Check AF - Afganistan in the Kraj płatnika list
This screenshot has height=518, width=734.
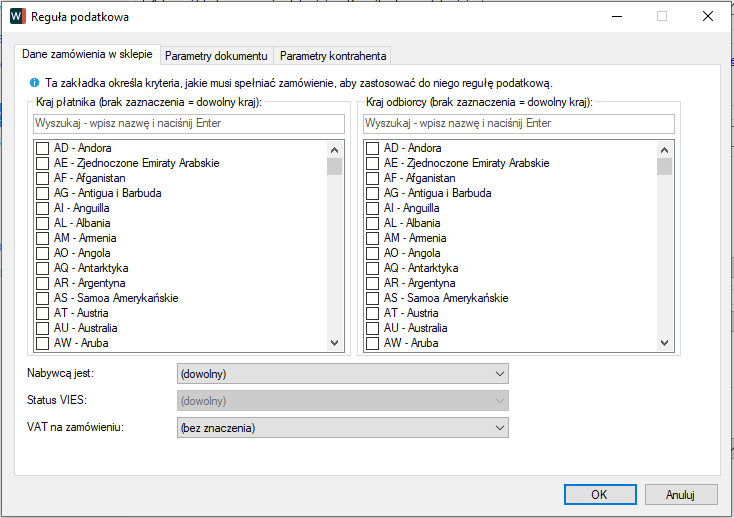(x=43, y=178)
